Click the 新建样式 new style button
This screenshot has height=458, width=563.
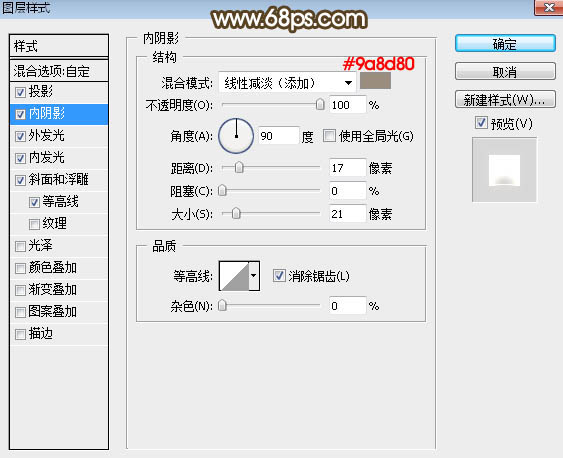tap(505, 99)
